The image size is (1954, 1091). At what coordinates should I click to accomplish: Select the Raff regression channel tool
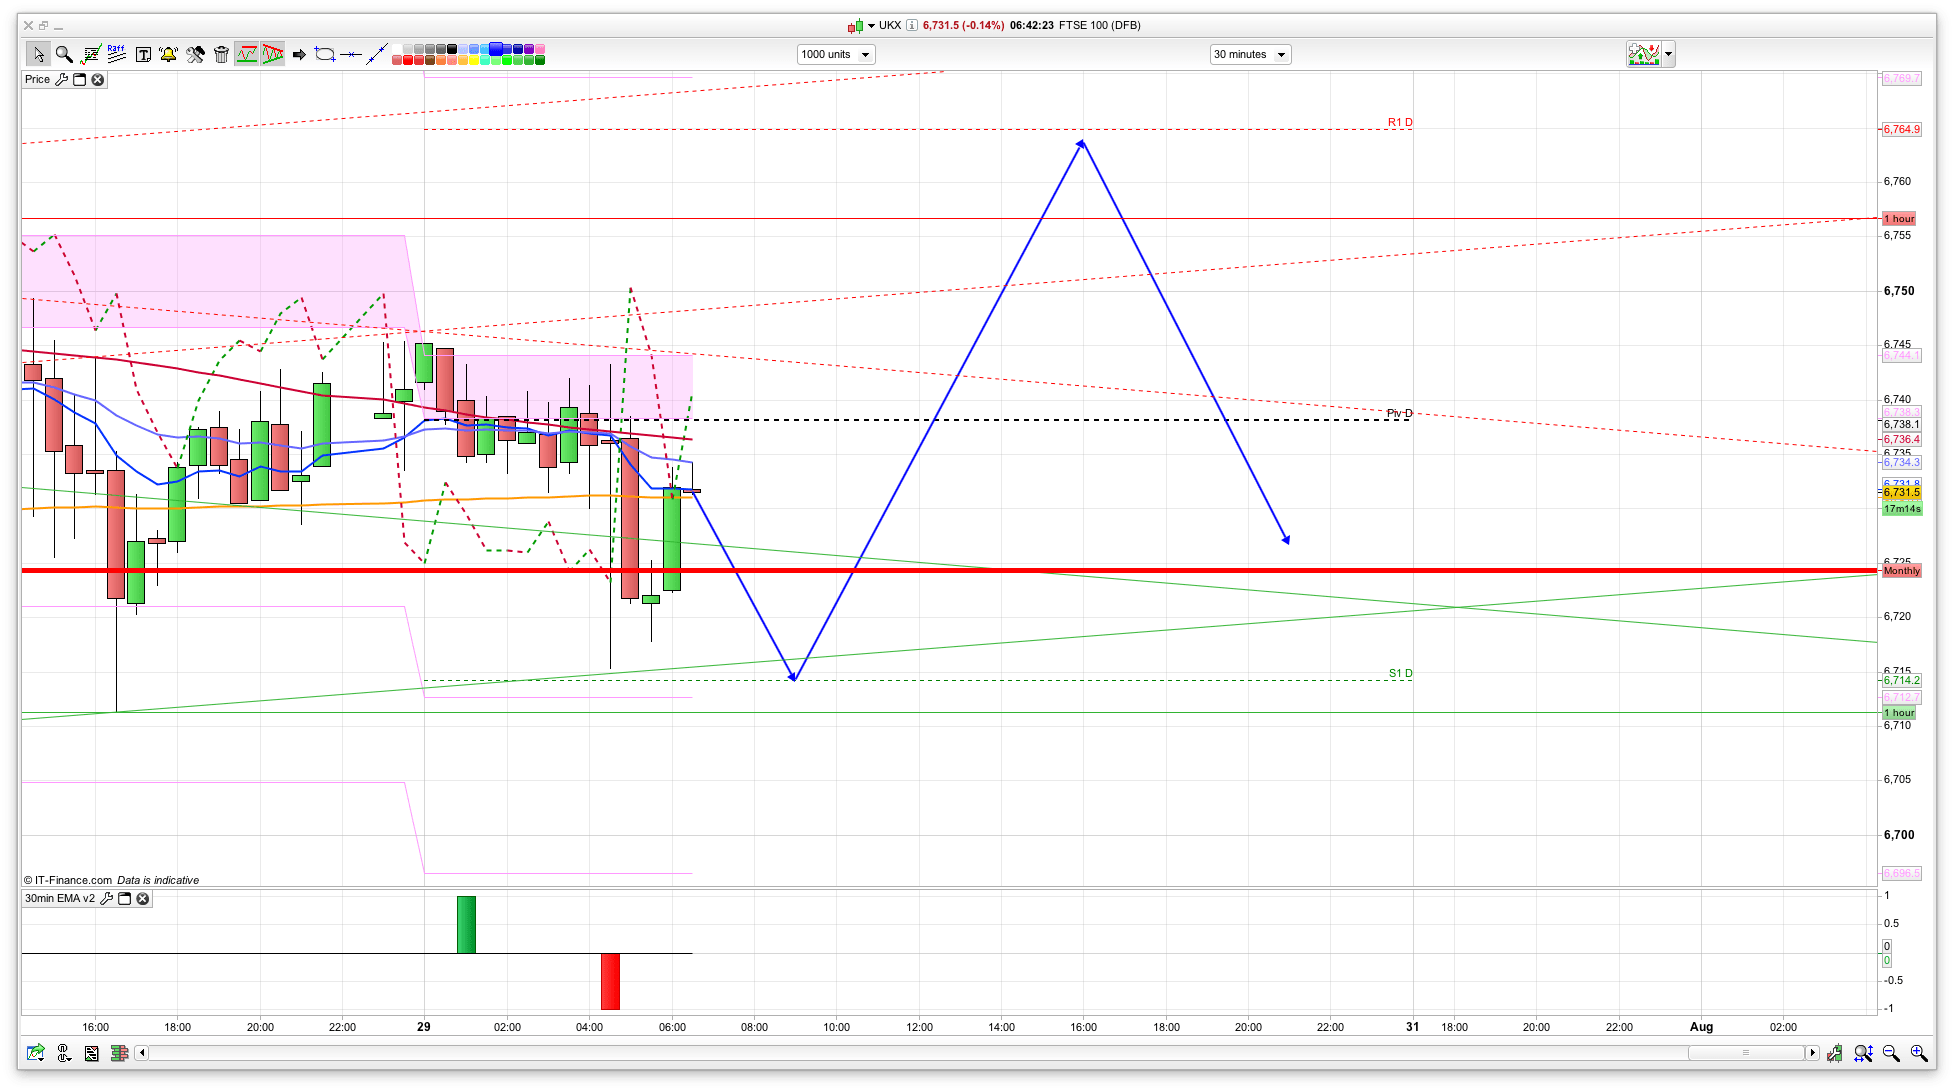coord(117,54)
